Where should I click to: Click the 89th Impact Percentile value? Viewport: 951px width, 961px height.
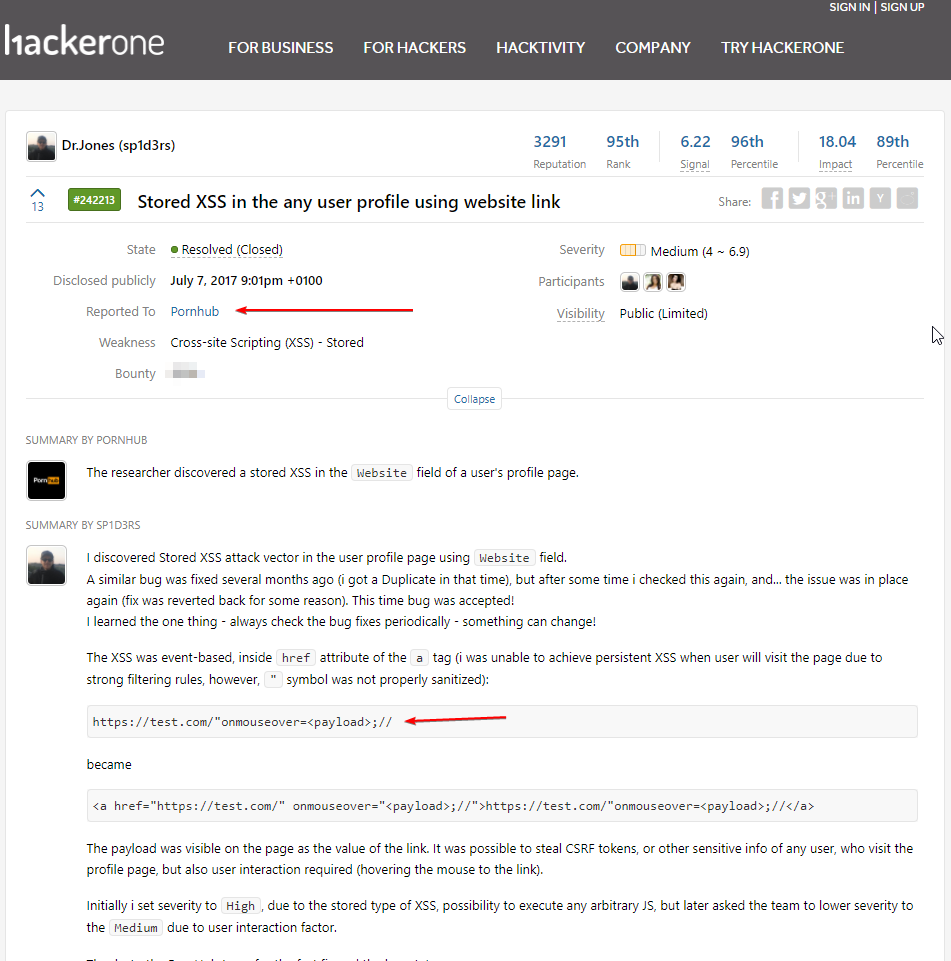click(892, 142)
